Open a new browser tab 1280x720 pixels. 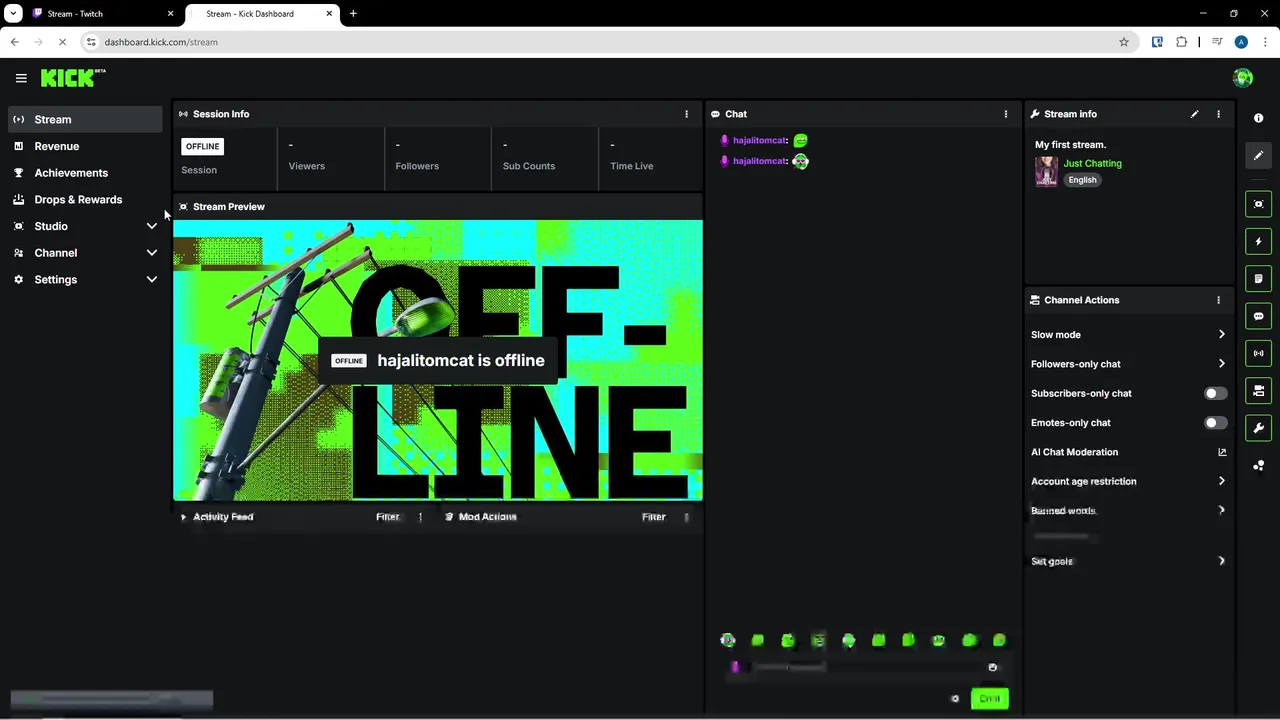tap(353, 14)
